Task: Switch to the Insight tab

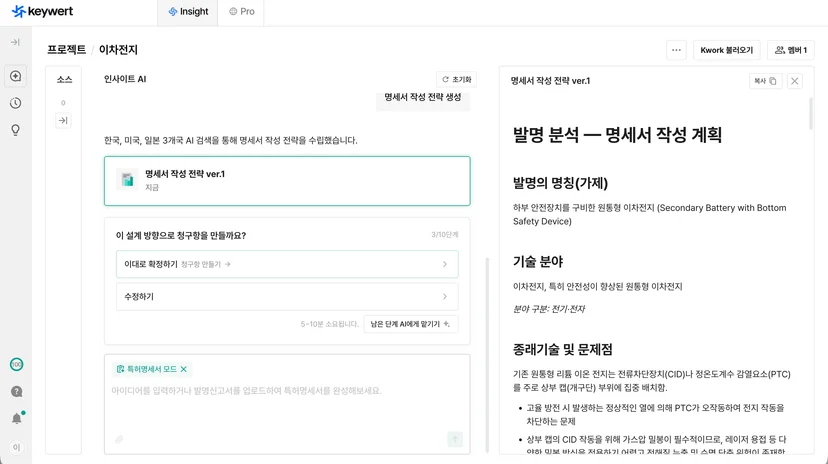Action: click(x=188, y=12)
